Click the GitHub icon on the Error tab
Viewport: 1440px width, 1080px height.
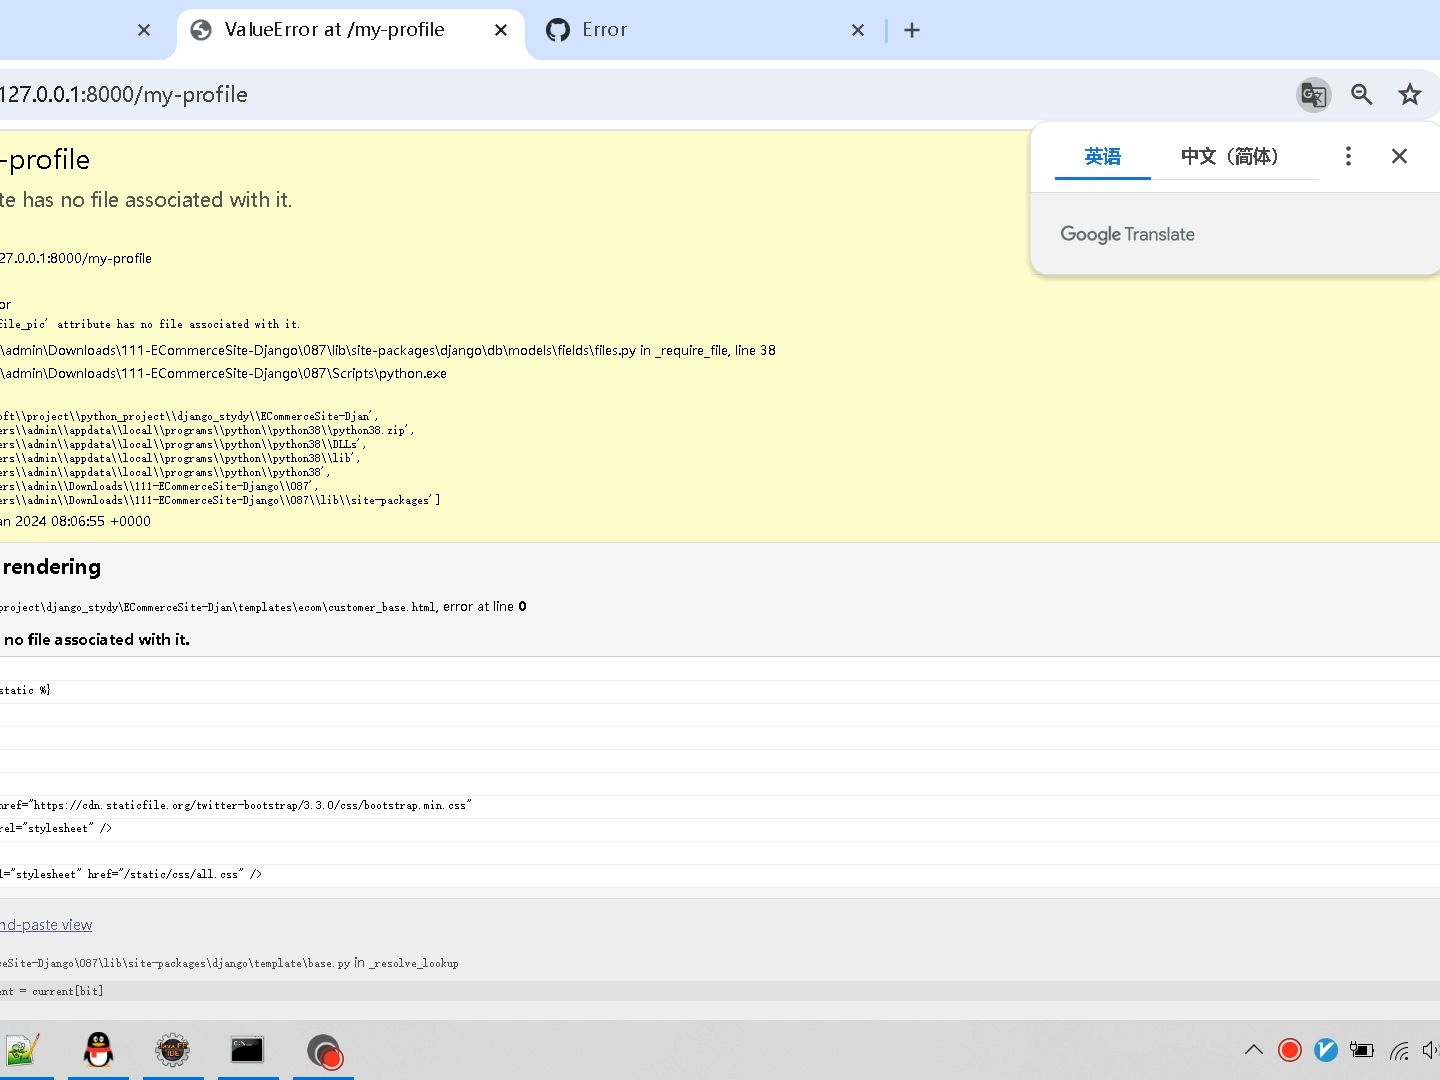point(557,30)
